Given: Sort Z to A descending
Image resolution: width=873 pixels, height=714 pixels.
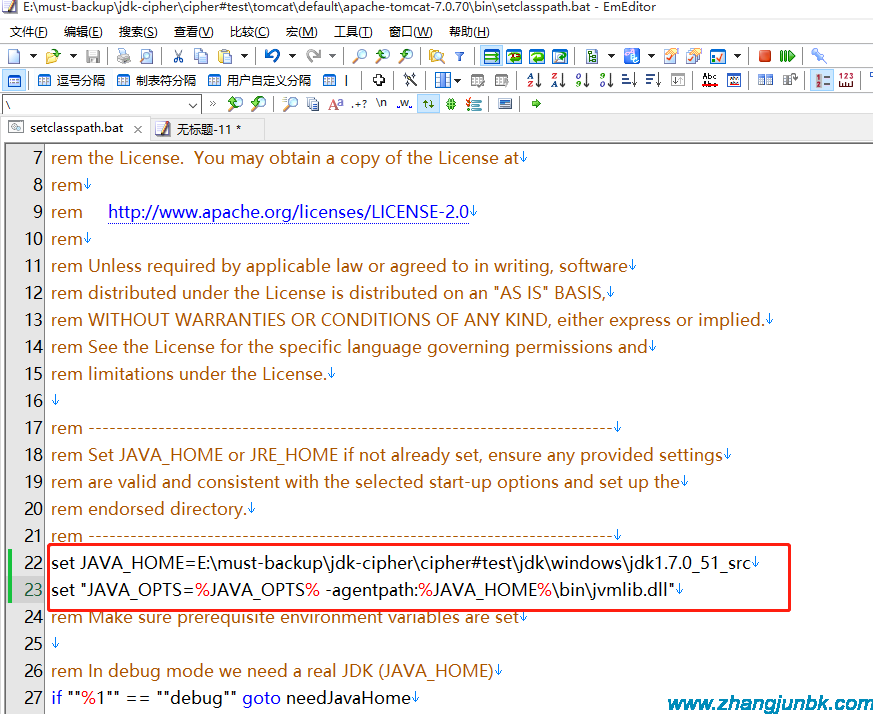Looking at the screenshot, I should (x=558, y=80).
